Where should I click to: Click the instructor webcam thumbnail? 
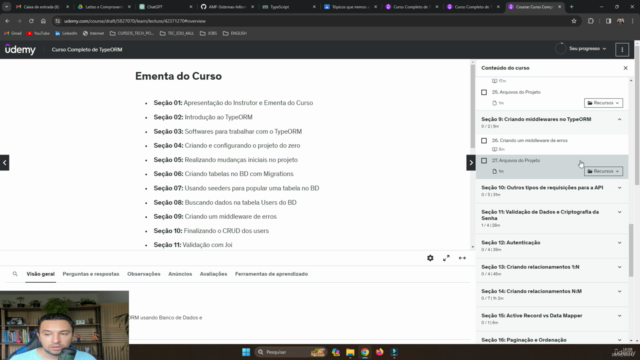64,325
